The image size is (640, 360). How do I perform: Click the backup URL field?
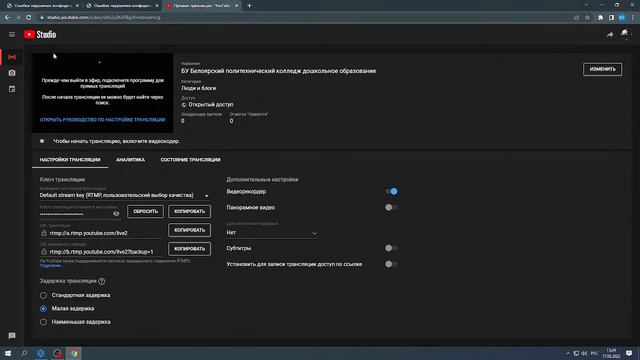(102, 252)
